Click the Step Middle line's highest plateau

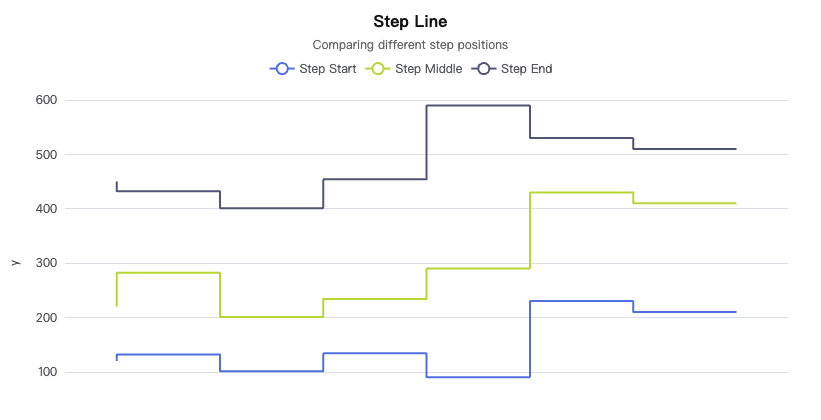click(581, 192)
